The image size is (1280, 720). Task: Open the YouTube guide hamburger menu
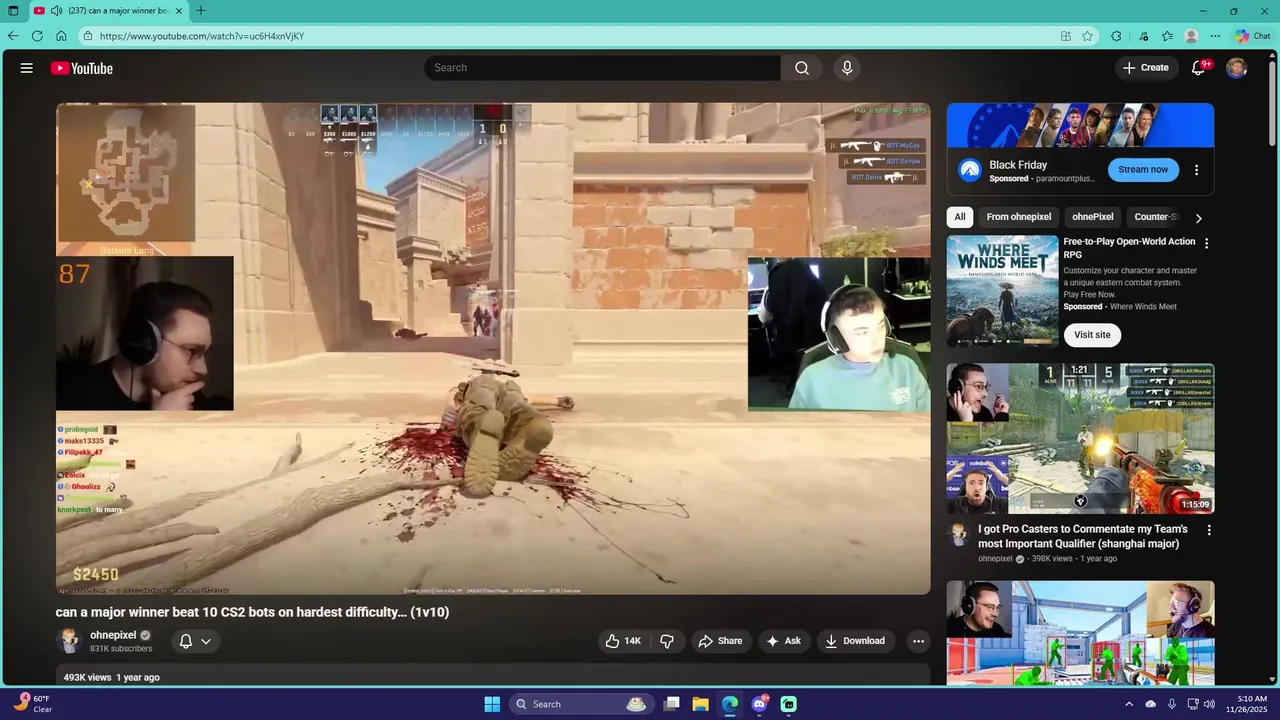(27, 68)
